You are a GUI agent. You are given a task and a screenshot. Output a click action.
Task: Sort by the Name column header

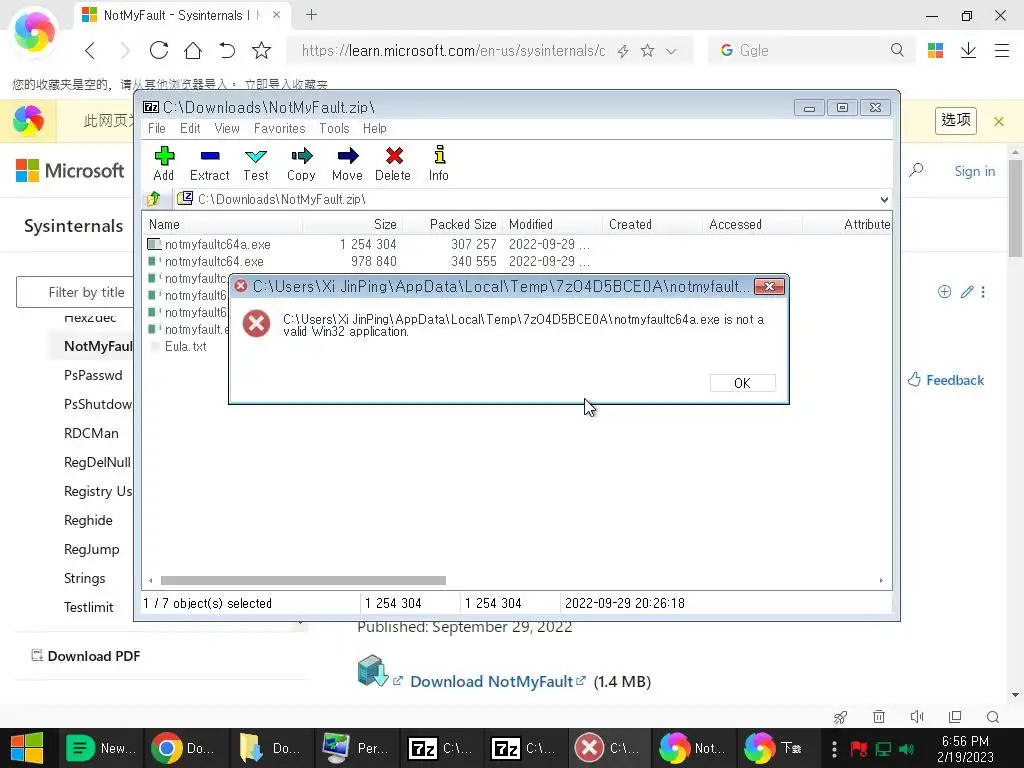click(x=223, y=224)
